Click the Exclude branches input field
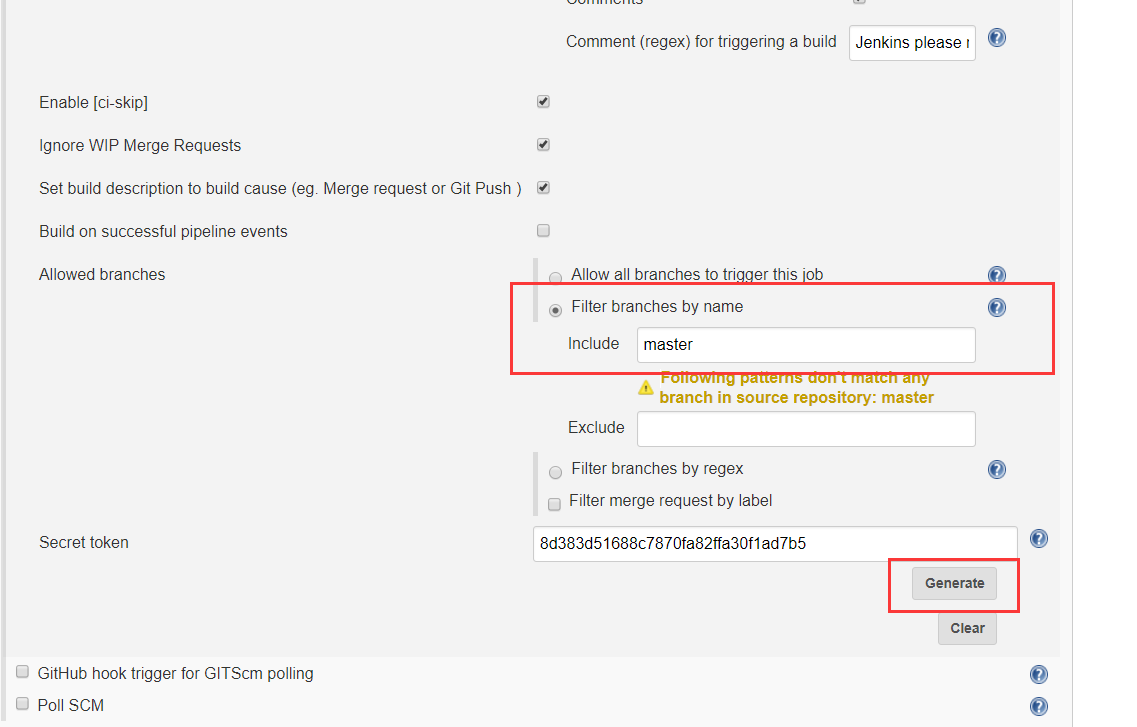This screenshot has width=1137, height=727. 806,429
